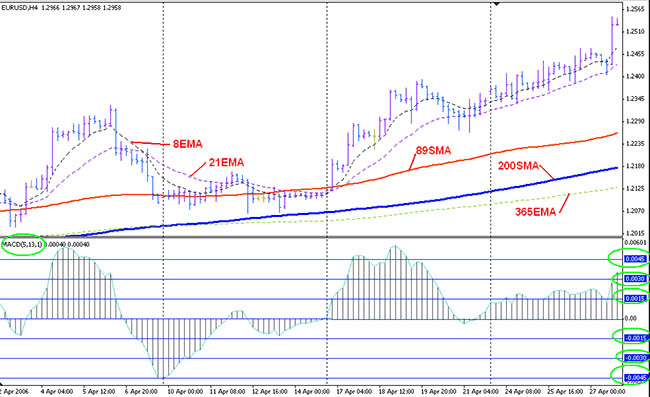Image resolution: width=650 pixels, height=397 pixels.
Task: Click the 18 Apr 12:00 time label
Action: tap(396, 391)
